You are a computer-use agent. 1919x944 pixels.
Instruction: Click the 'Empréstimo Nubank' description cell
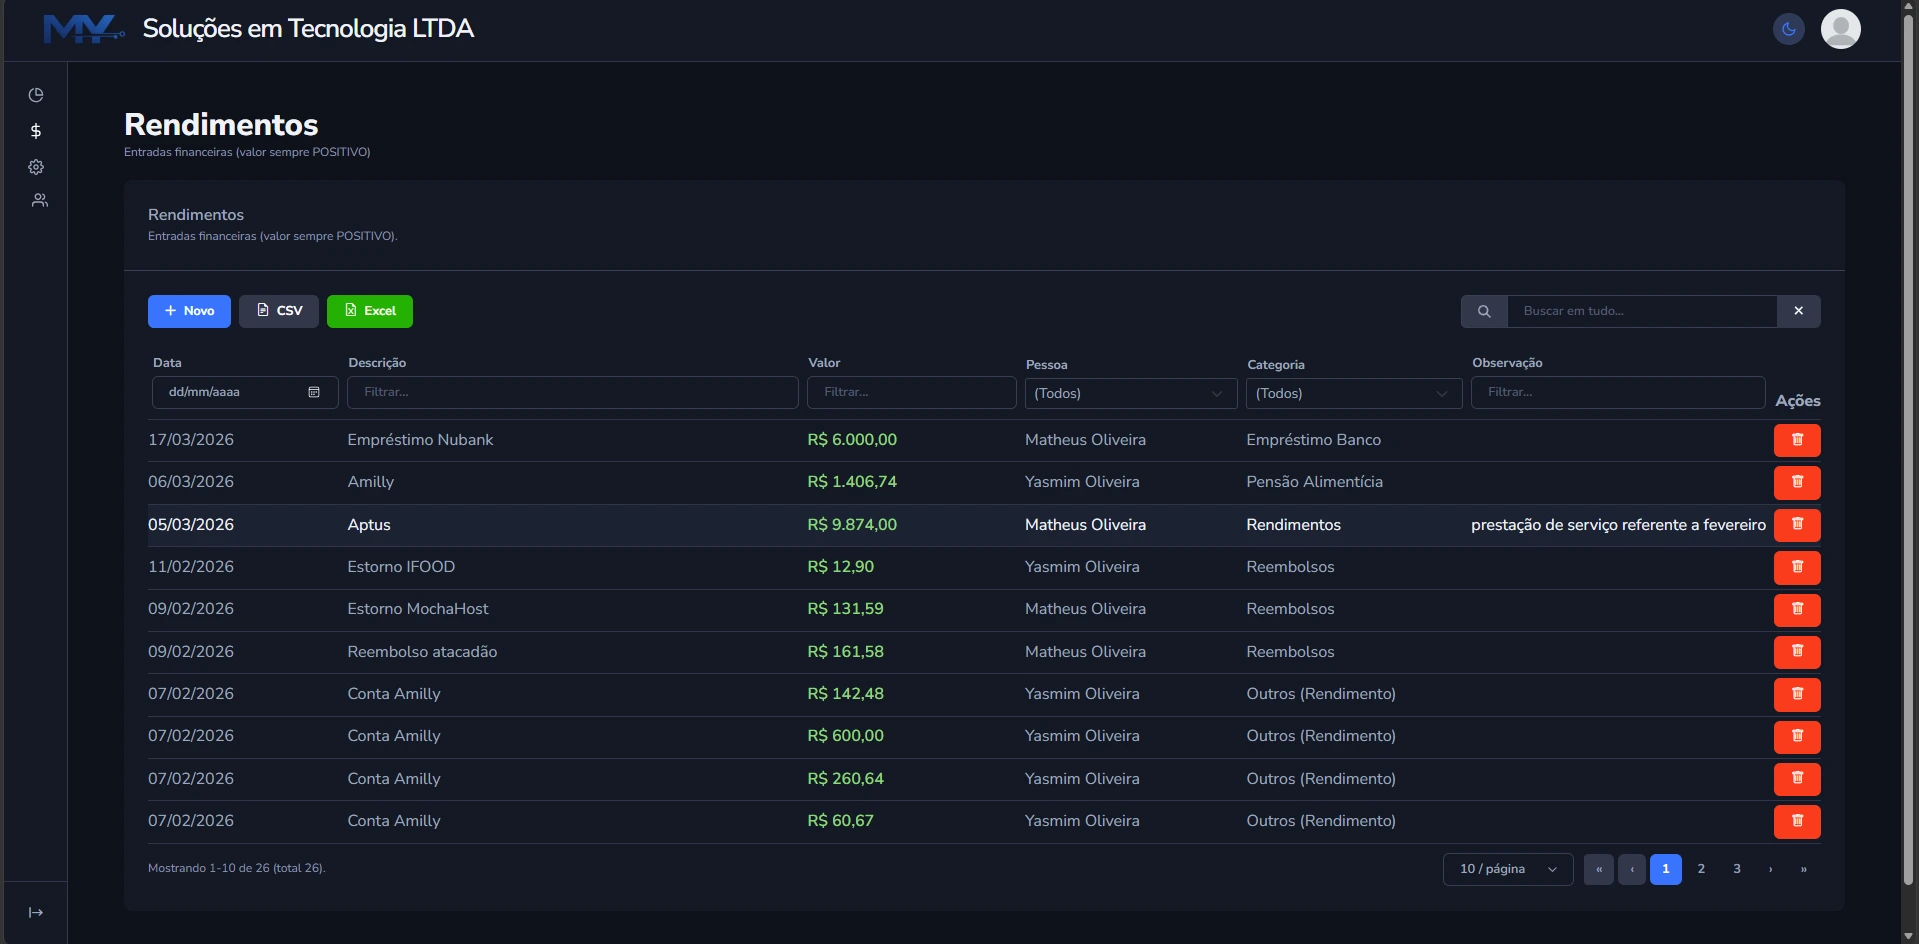(x=420, y=440)
